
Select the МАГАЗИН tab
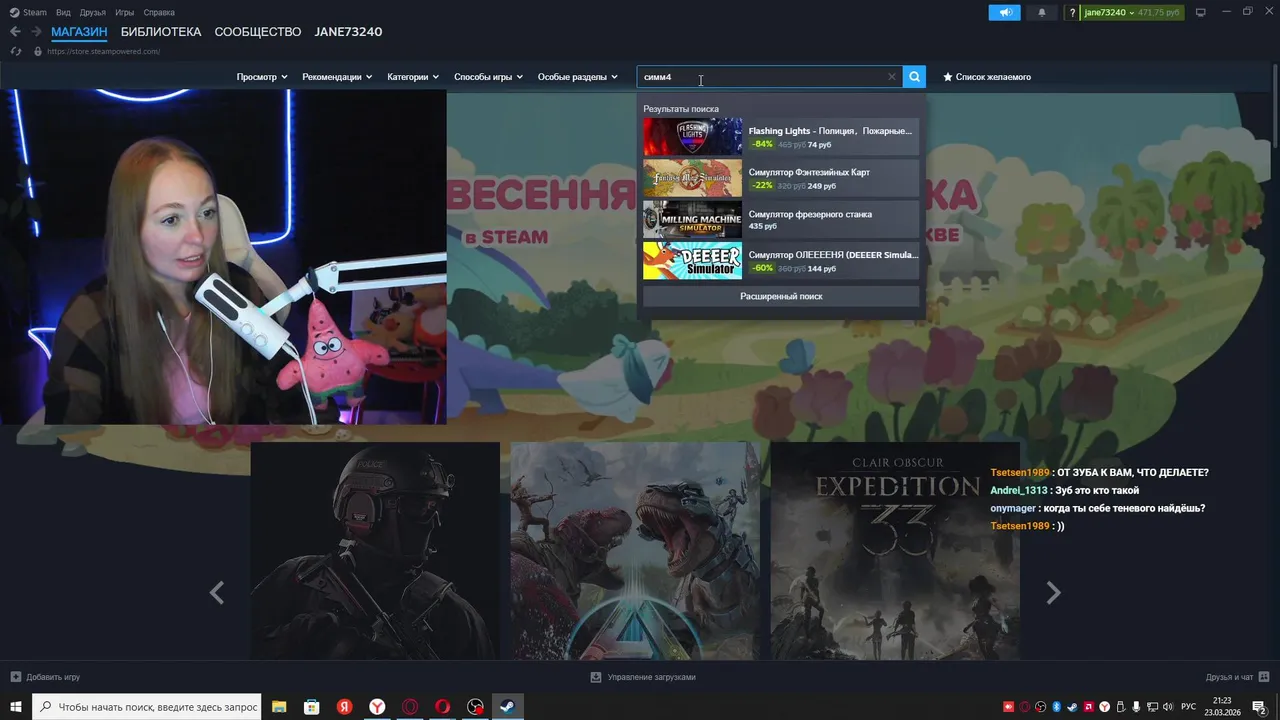79,32
